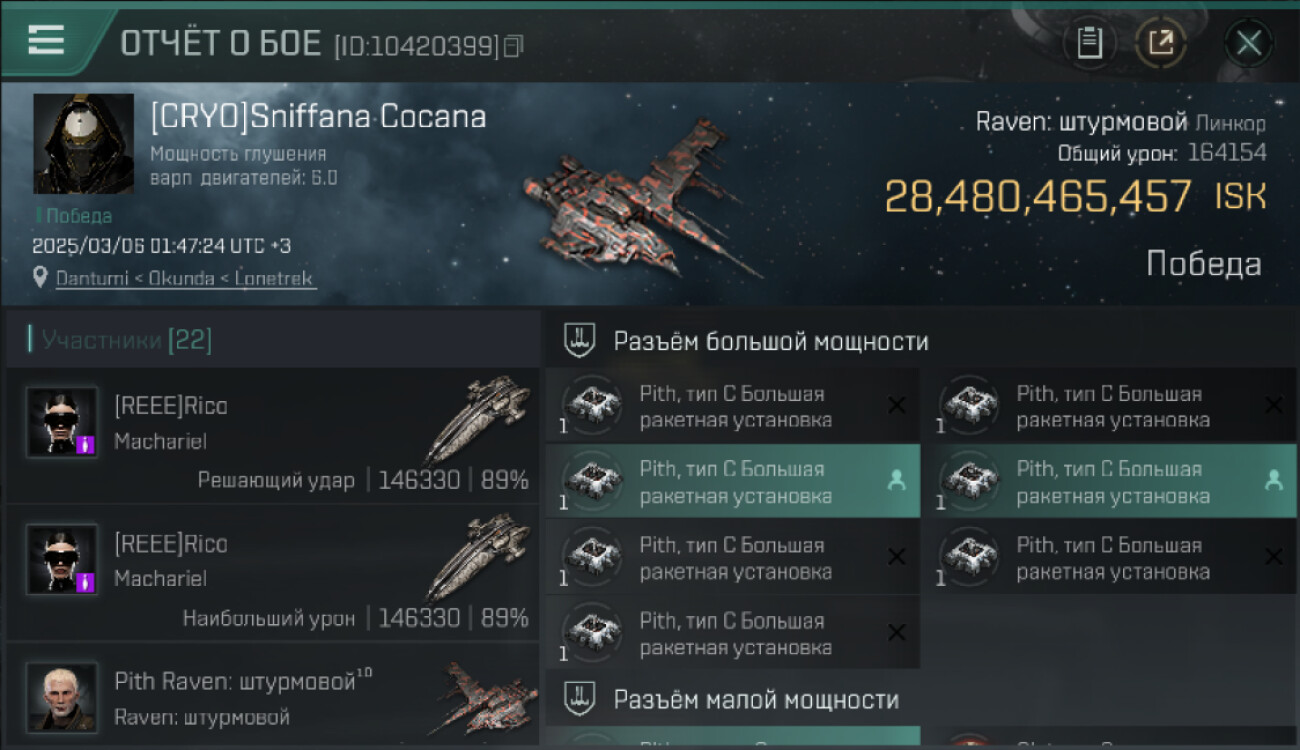
Task: Open the Dantumi < Okunda < Lonetrek location link
Action: 185,279
